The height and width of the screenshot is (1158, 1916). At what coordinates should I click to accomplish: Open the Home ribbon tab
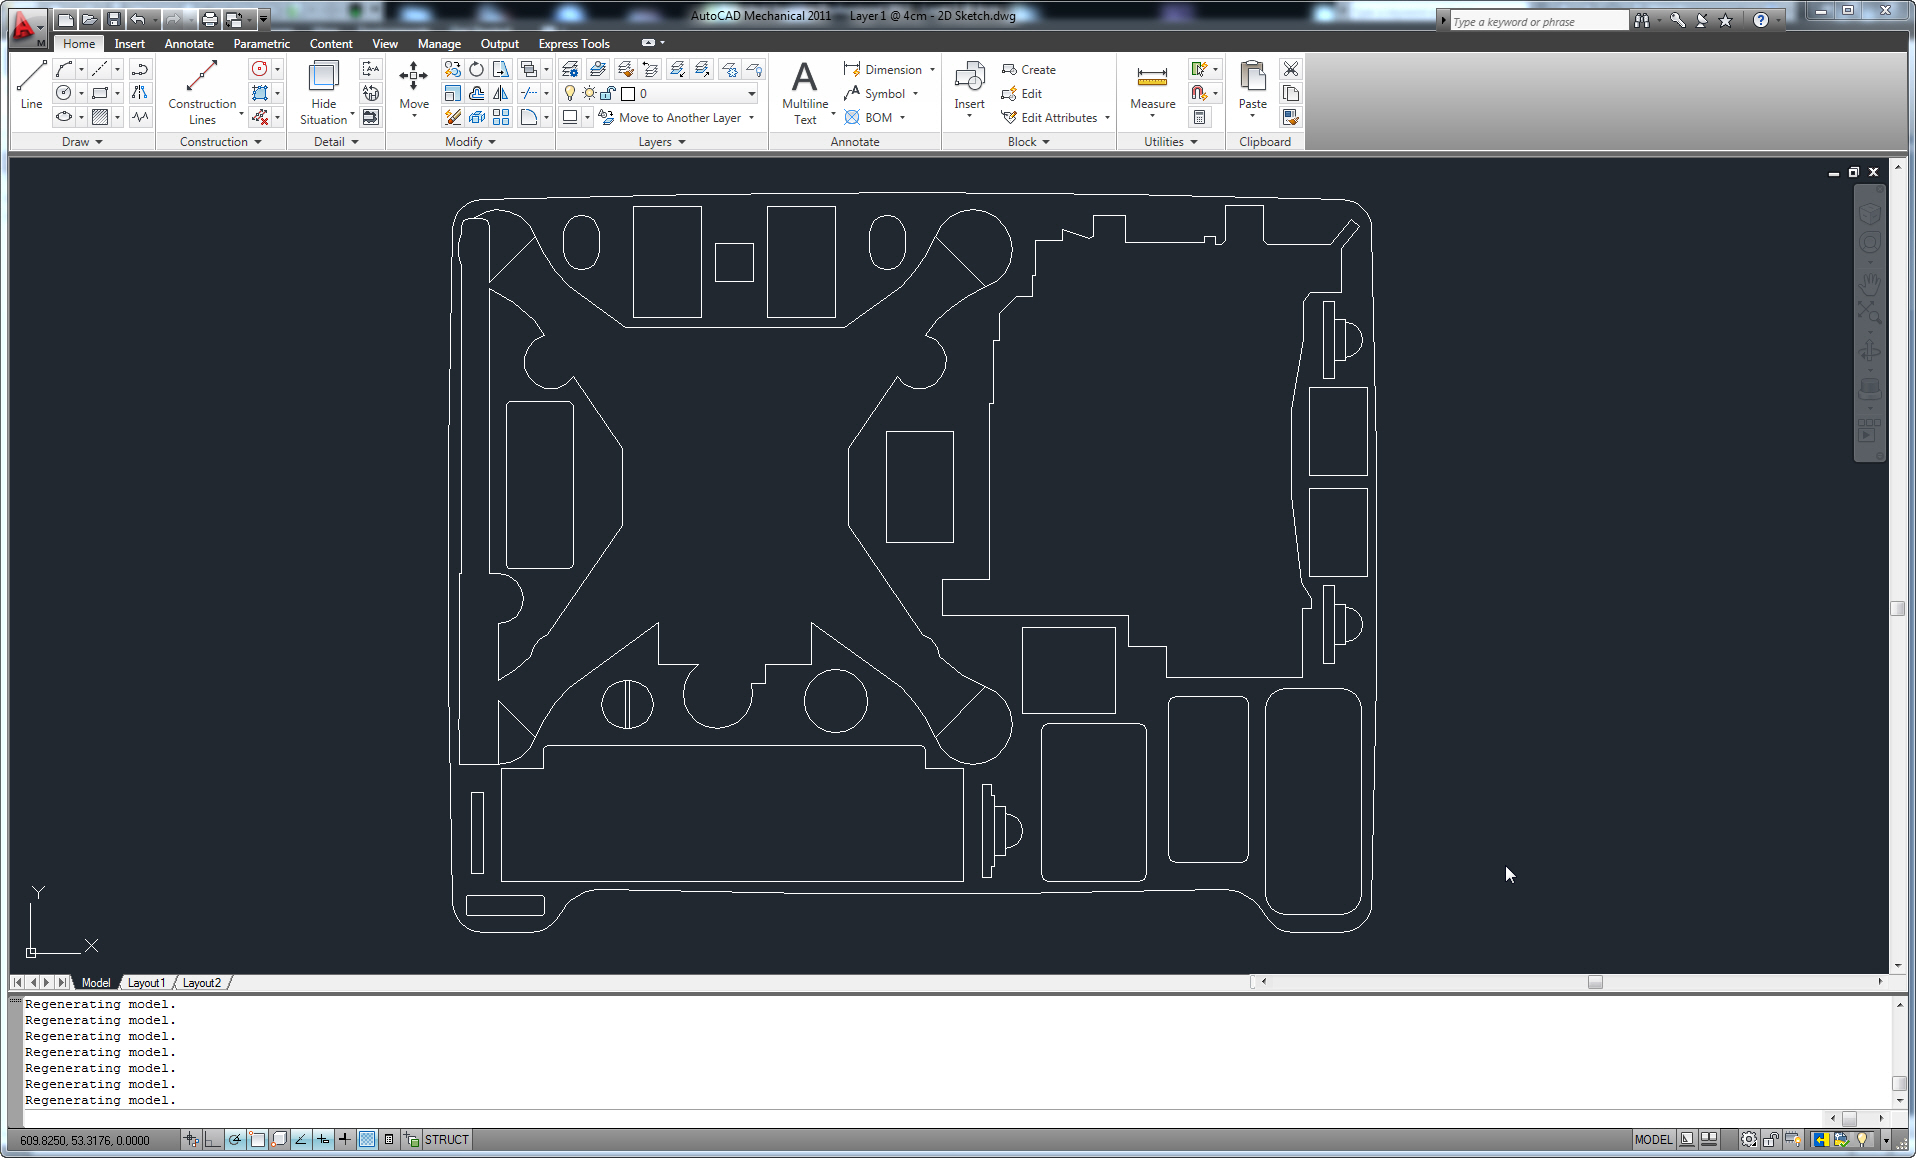[x=79, y=44]
